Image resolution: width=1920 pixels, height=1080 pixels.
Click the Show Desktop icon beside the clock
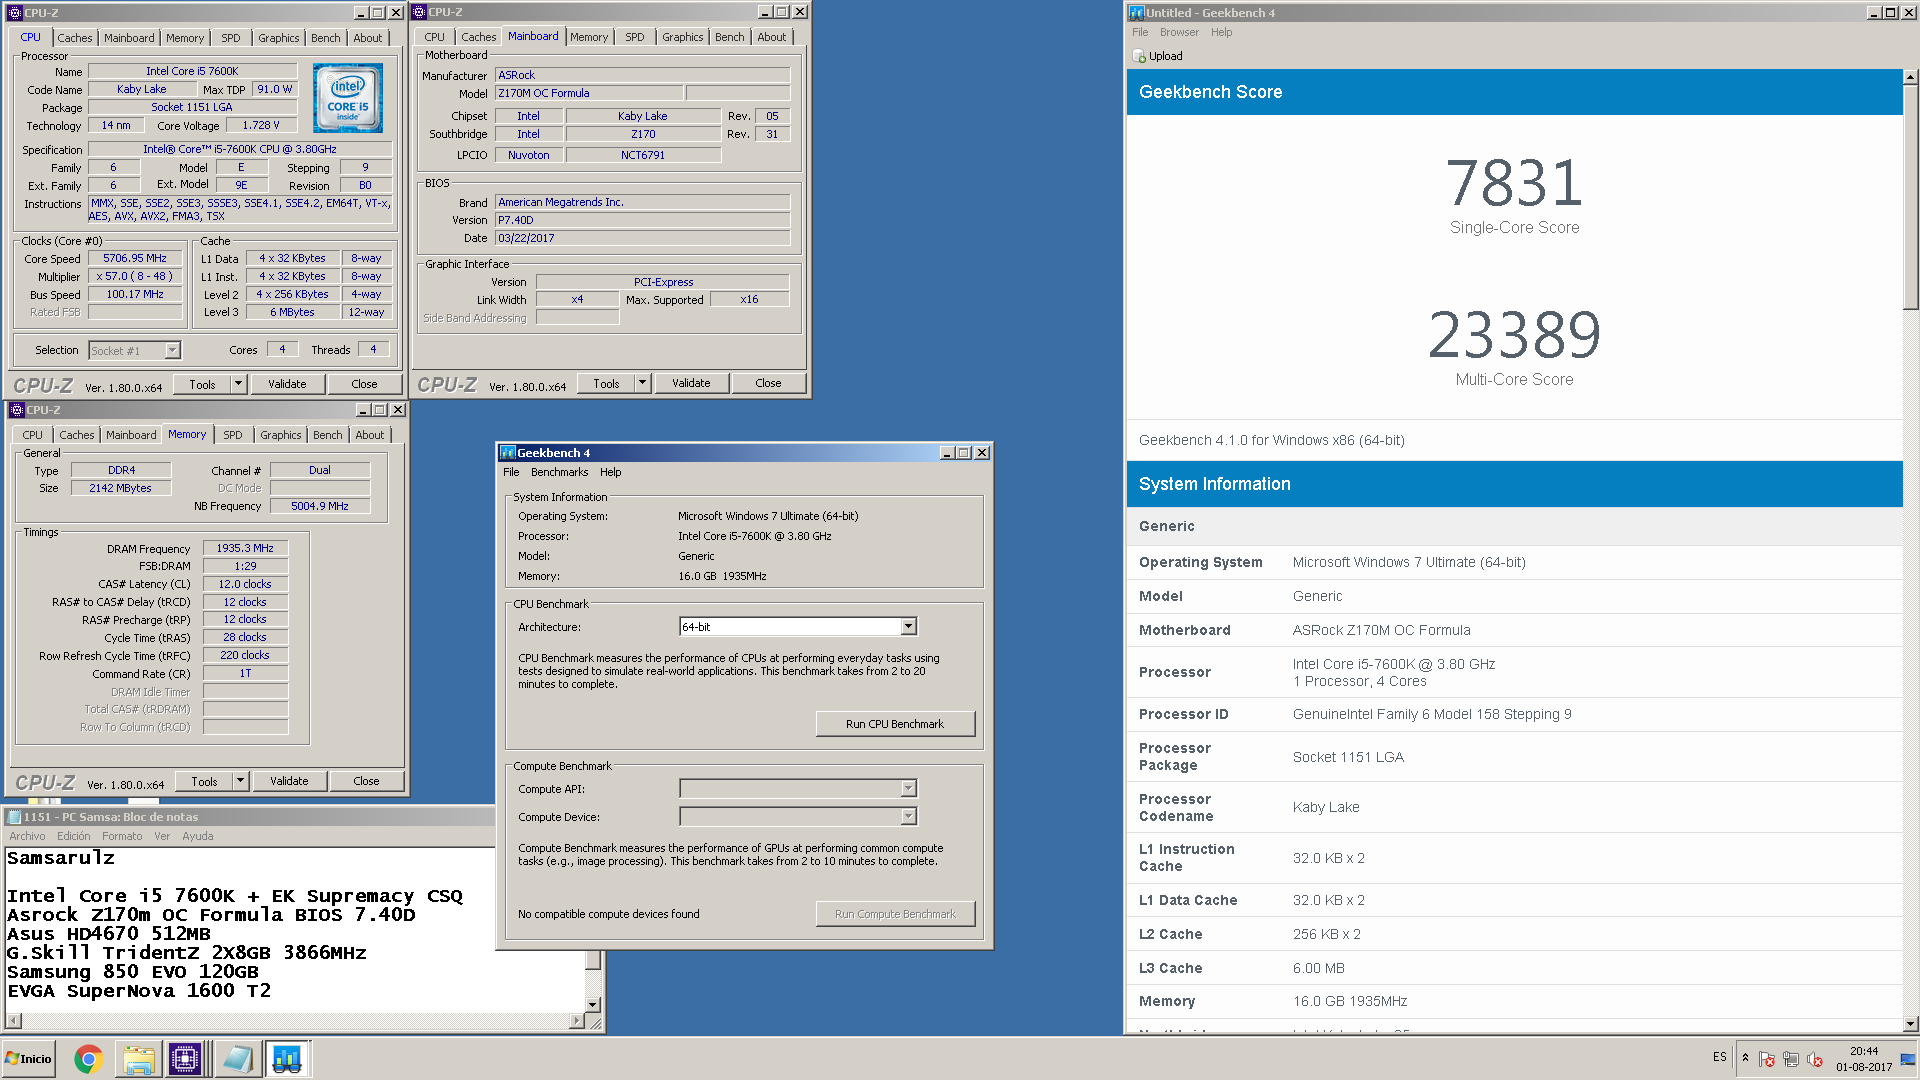click(x=1908, y=1059)
